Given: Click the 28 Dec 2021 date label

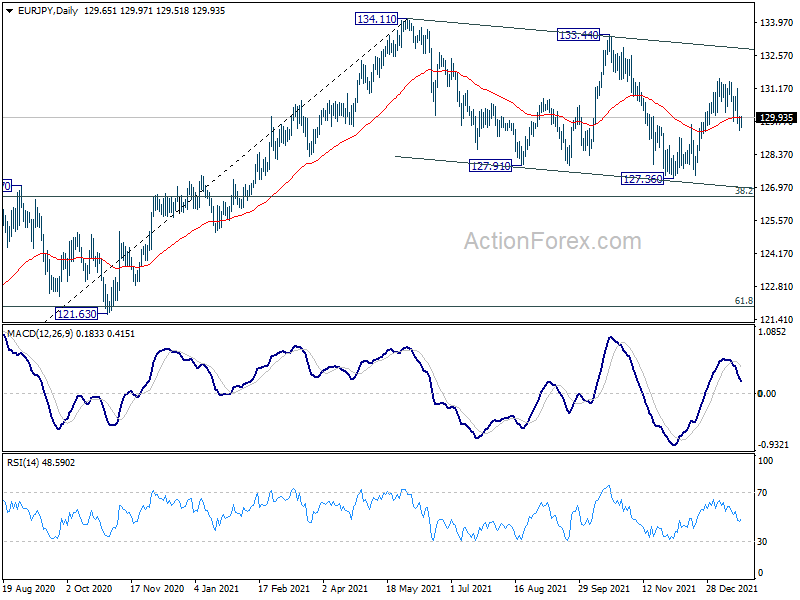Looking at the screenshot, I should [732, 588].
